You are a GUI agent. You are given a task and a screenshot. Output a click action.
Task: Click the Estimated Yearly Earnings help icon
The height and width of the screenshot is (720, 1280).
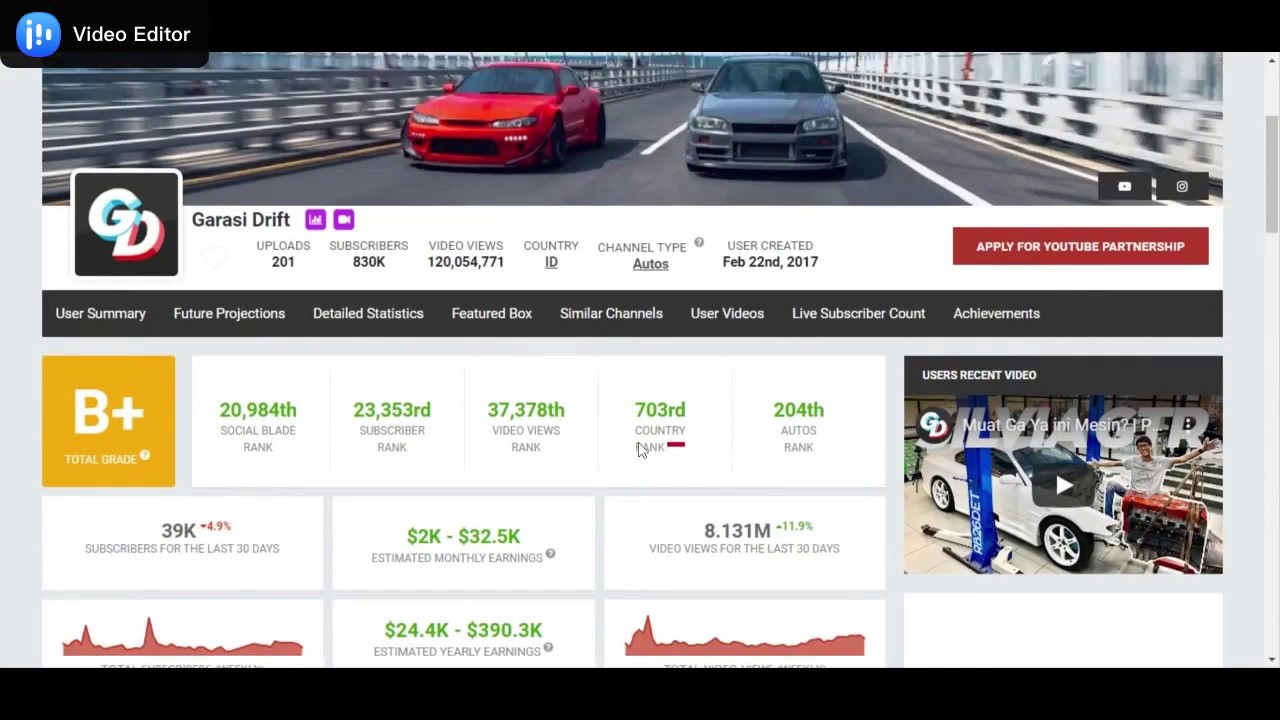tap(548, 648)
